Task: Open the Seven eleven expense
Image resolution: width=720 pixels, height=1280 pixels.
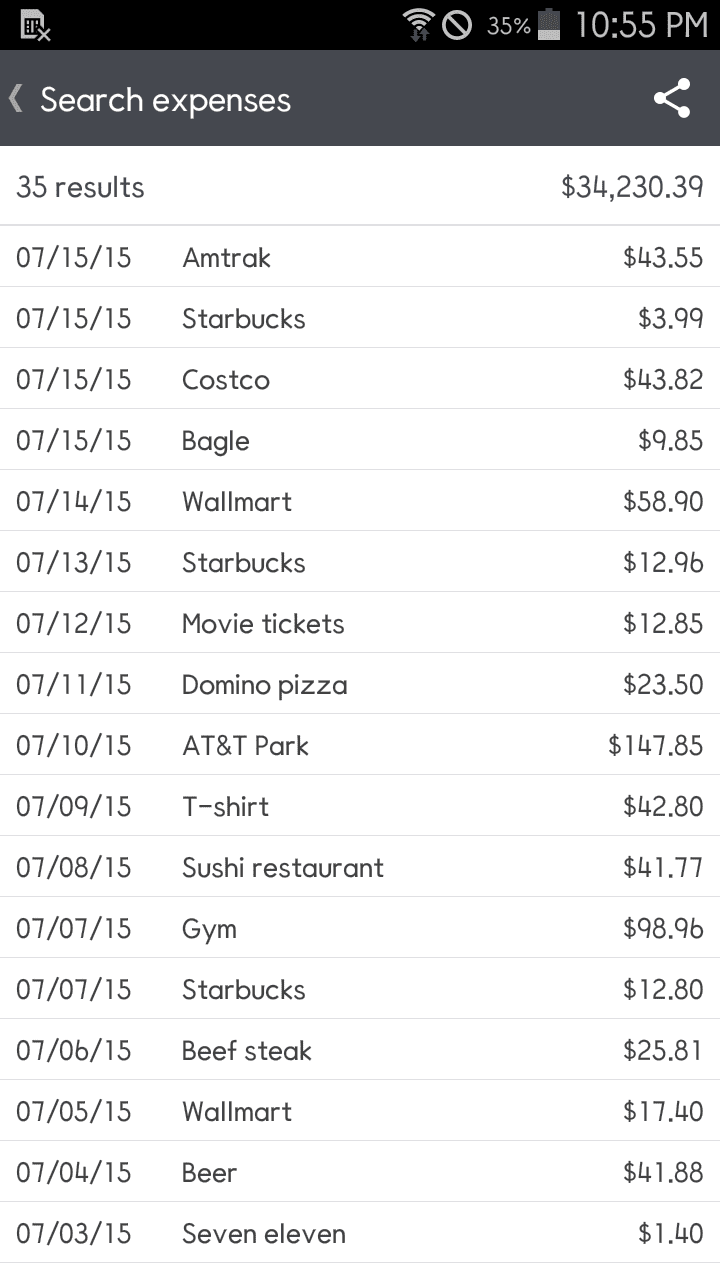Action: click(360, 1233)
